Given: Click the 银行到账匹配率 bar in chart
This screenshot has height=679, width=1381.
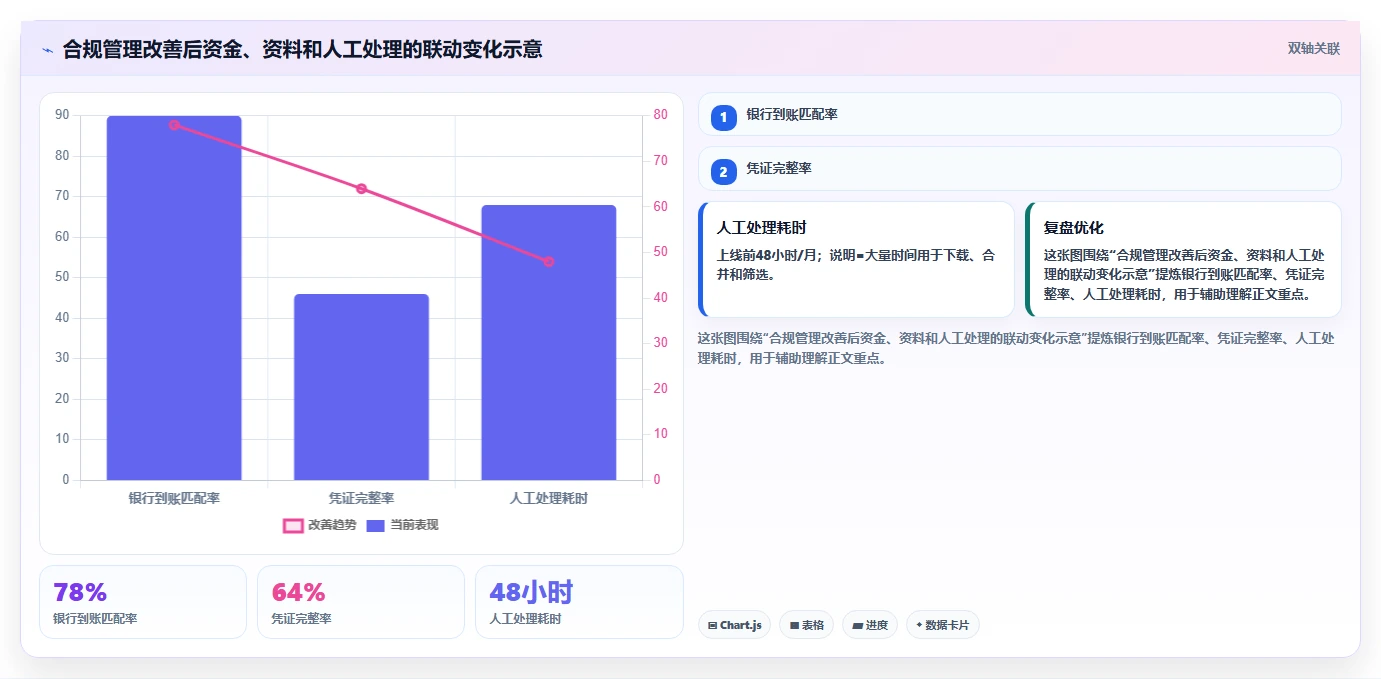Looking at the screenshot, I should click(x=174, y=298).
